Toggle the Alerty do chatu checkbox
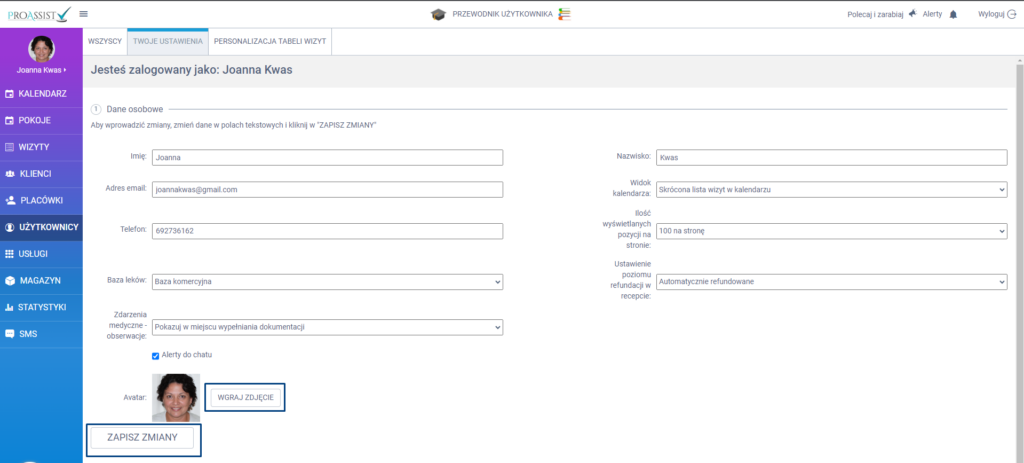This screenshot has height=463, width=1024. (155, 355)
